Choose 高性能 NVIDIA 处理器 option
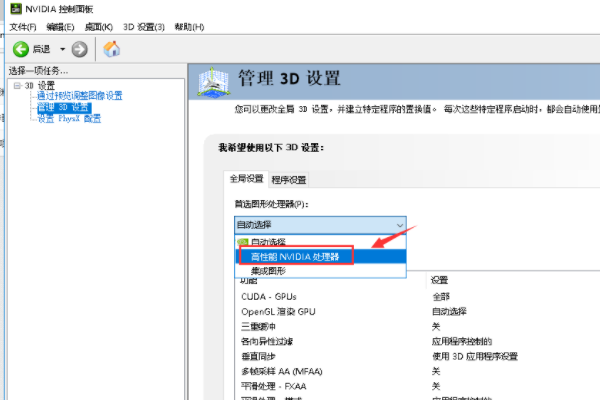This screenshot has height=400, width=600. coord(295,257)
